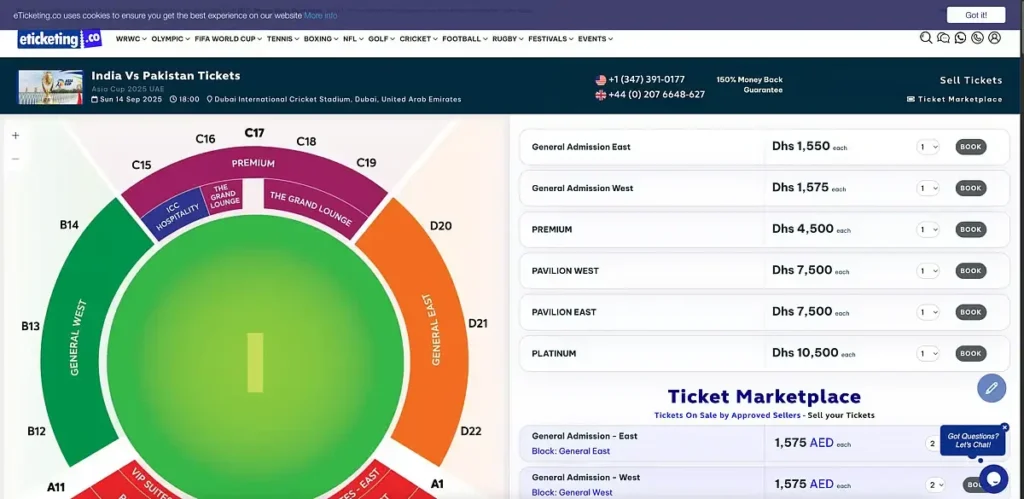Expand the OLYMPIC menu
The image size is (1024, 499).
(x=170, y=39)
